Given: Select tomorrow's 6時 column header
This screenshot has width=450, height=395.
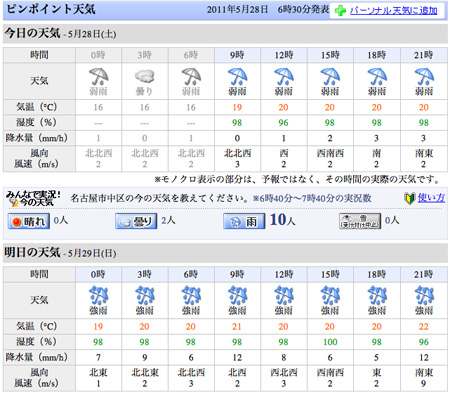Looking at the screenshot, I should click(191, 274).
